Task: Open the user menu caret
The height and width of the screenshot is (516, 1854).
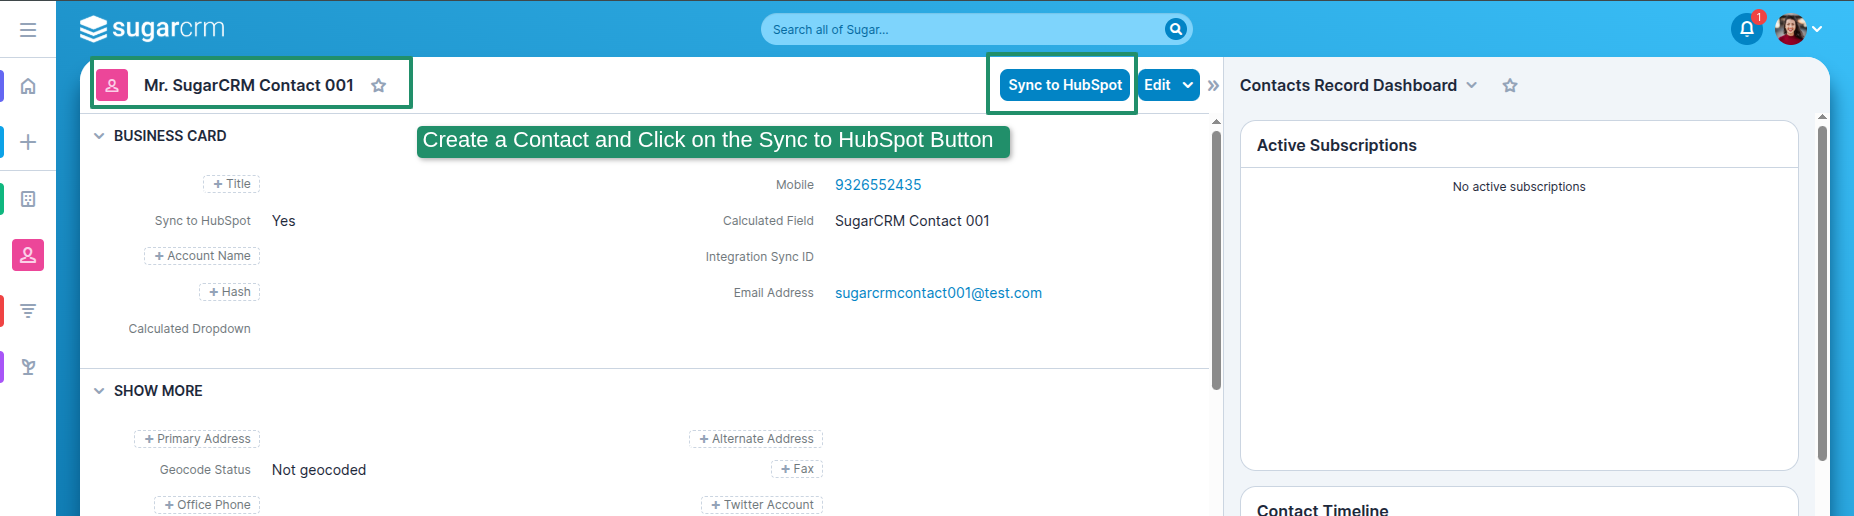Action: click(1817, 29)
